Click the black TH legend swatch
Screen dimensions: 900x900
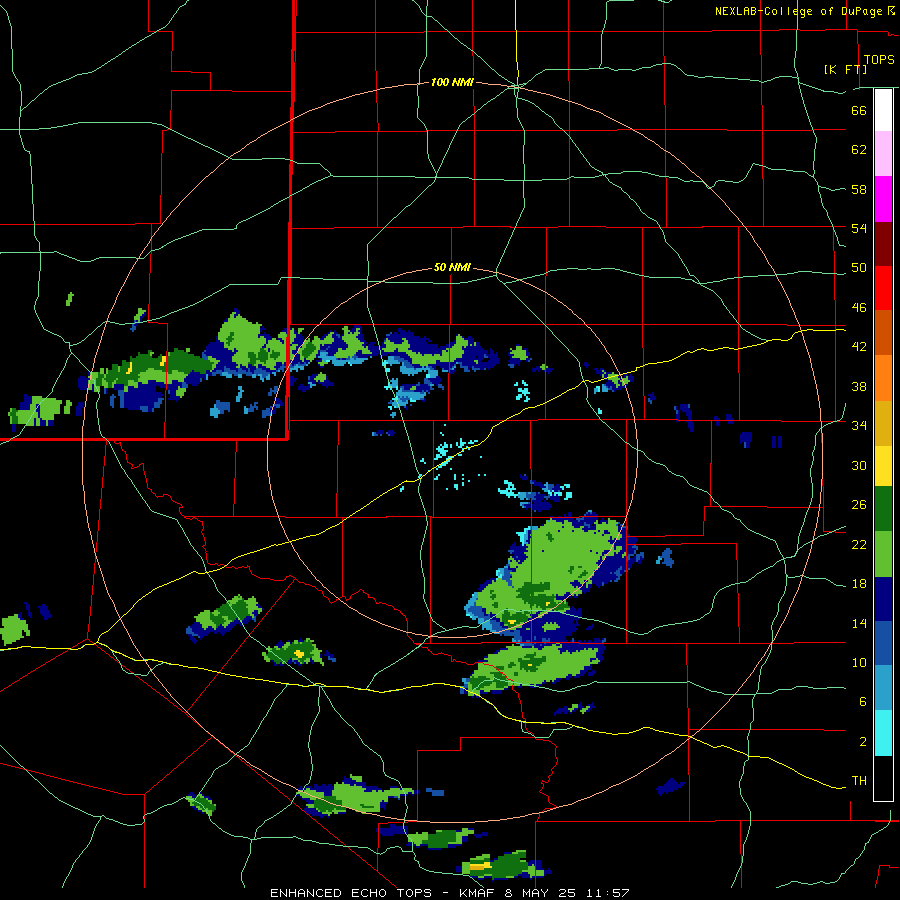(883, 778)
